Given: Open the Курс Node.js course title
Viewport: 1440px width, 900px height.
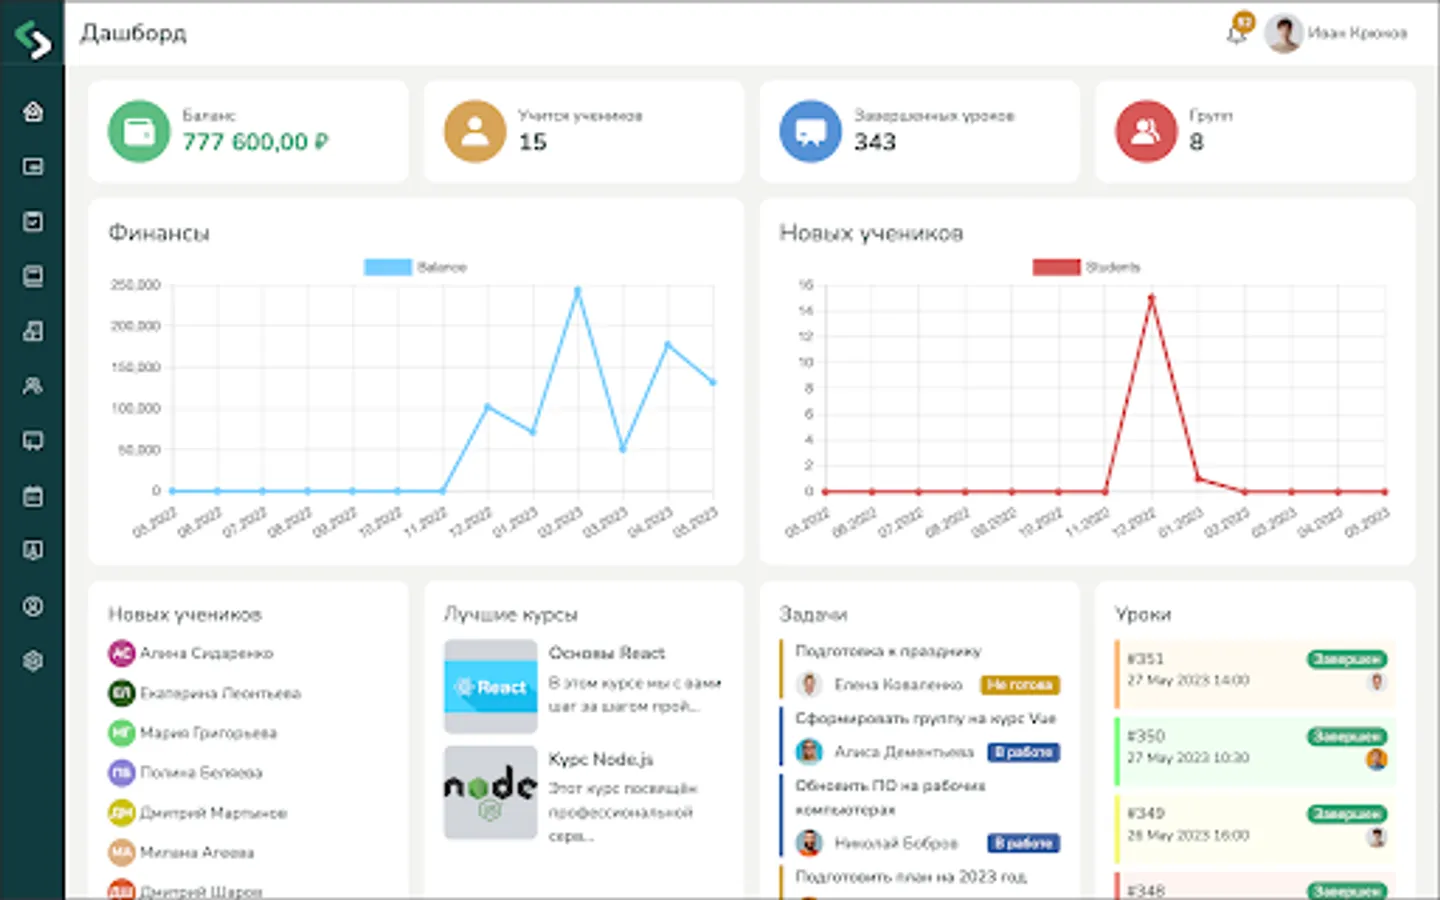Looking at the screenshot, I should (x=601, y=759).
